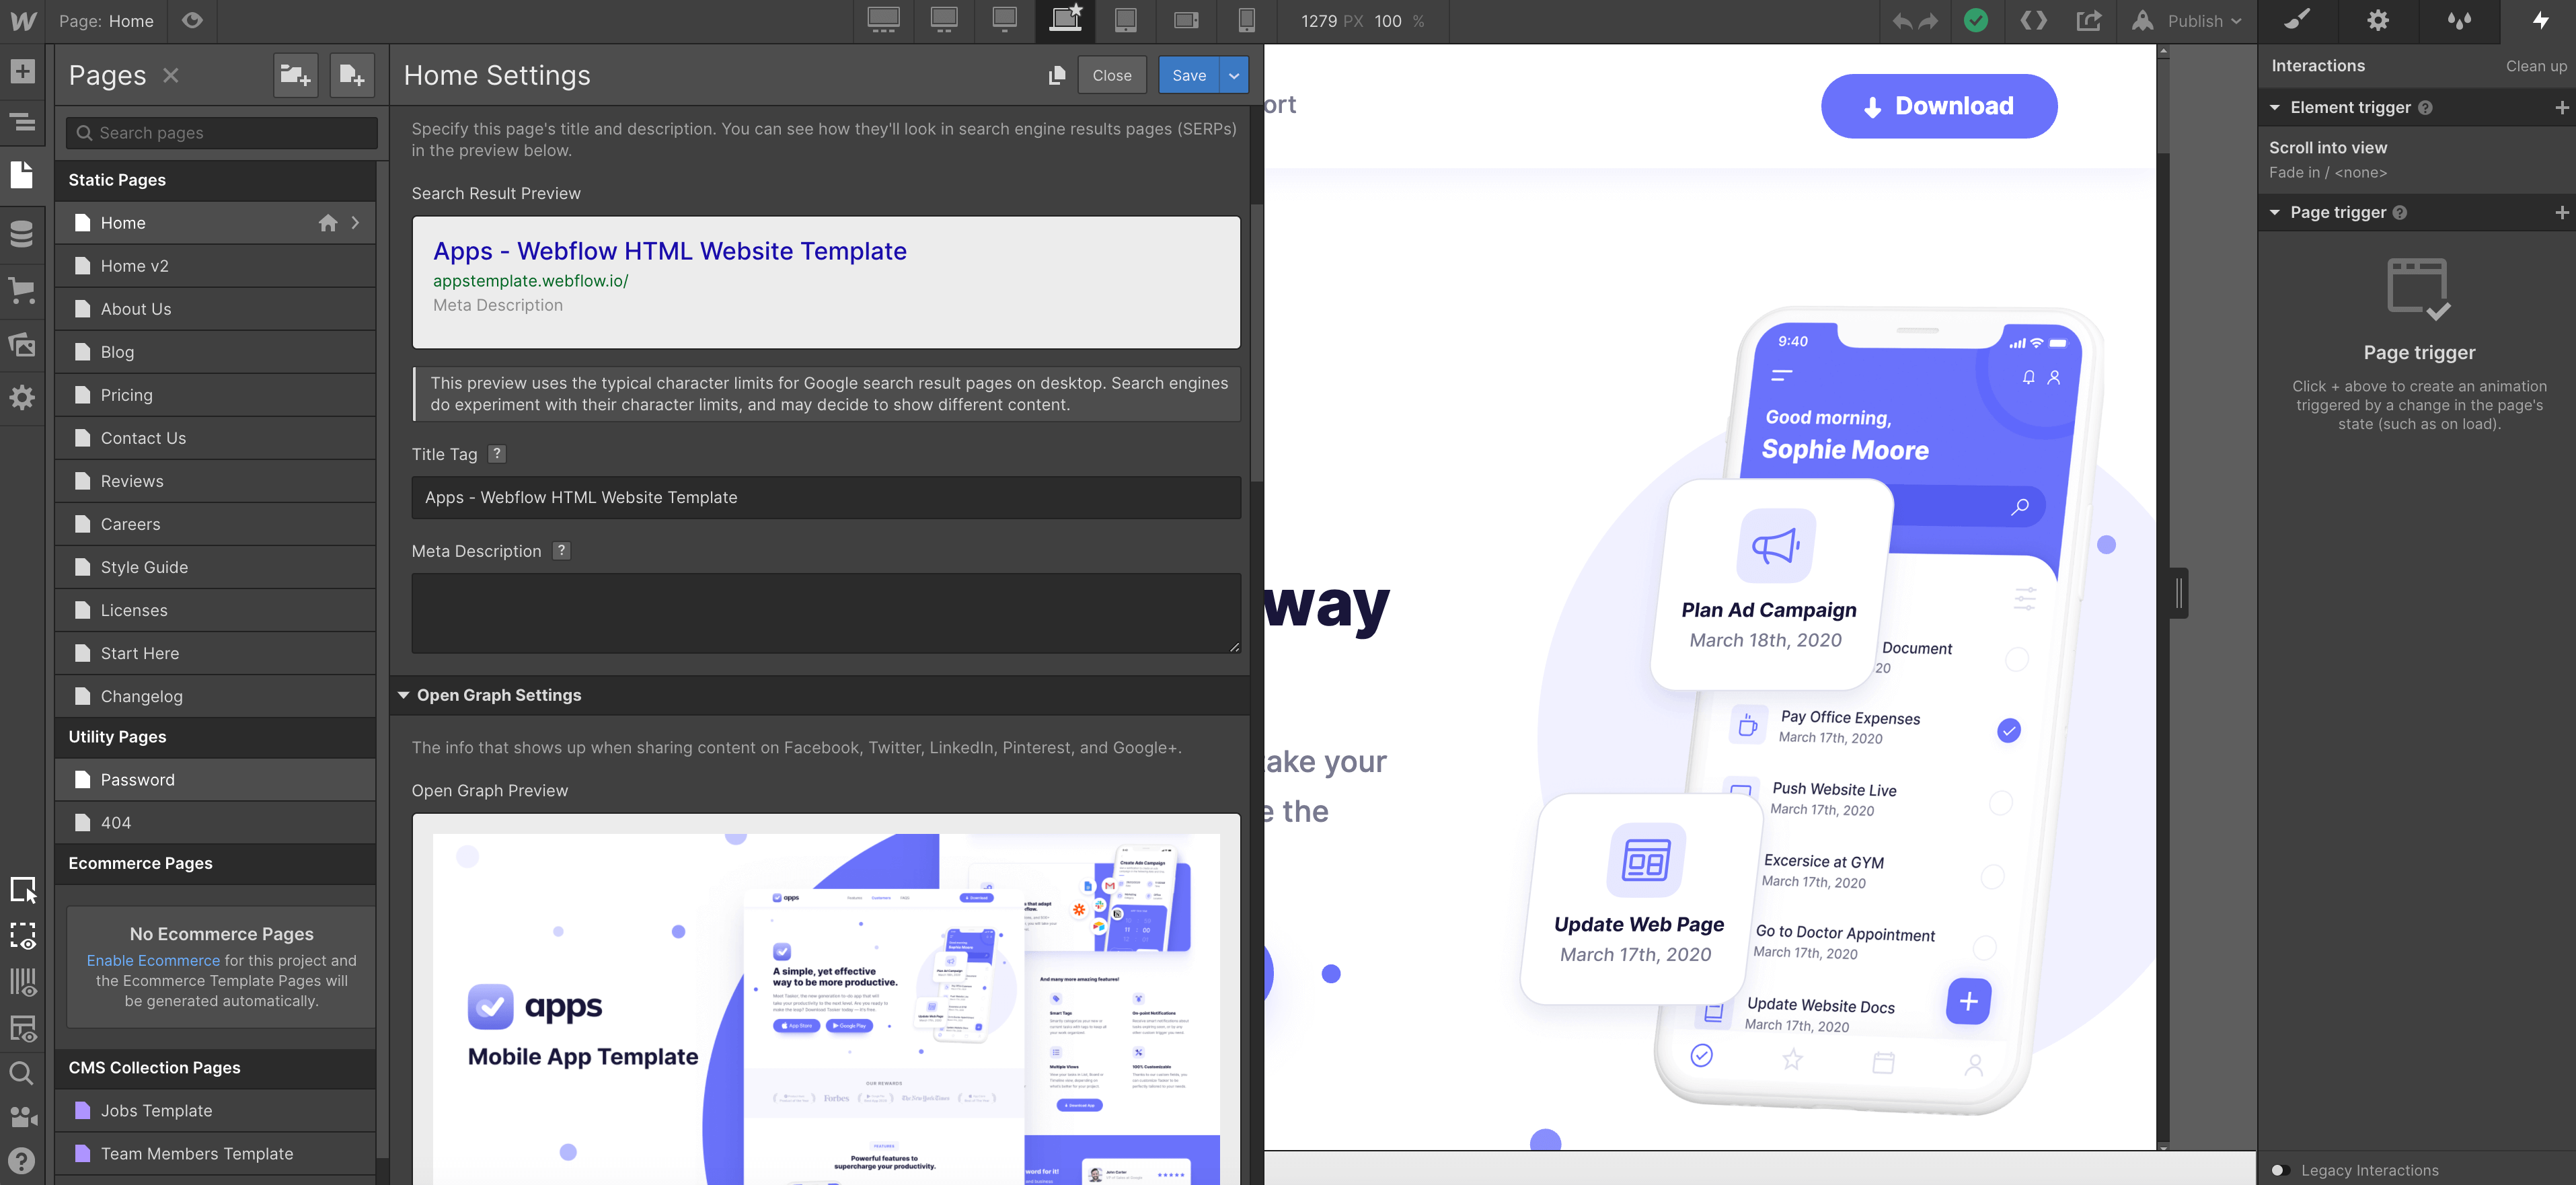Open the Assets panel

22,345
